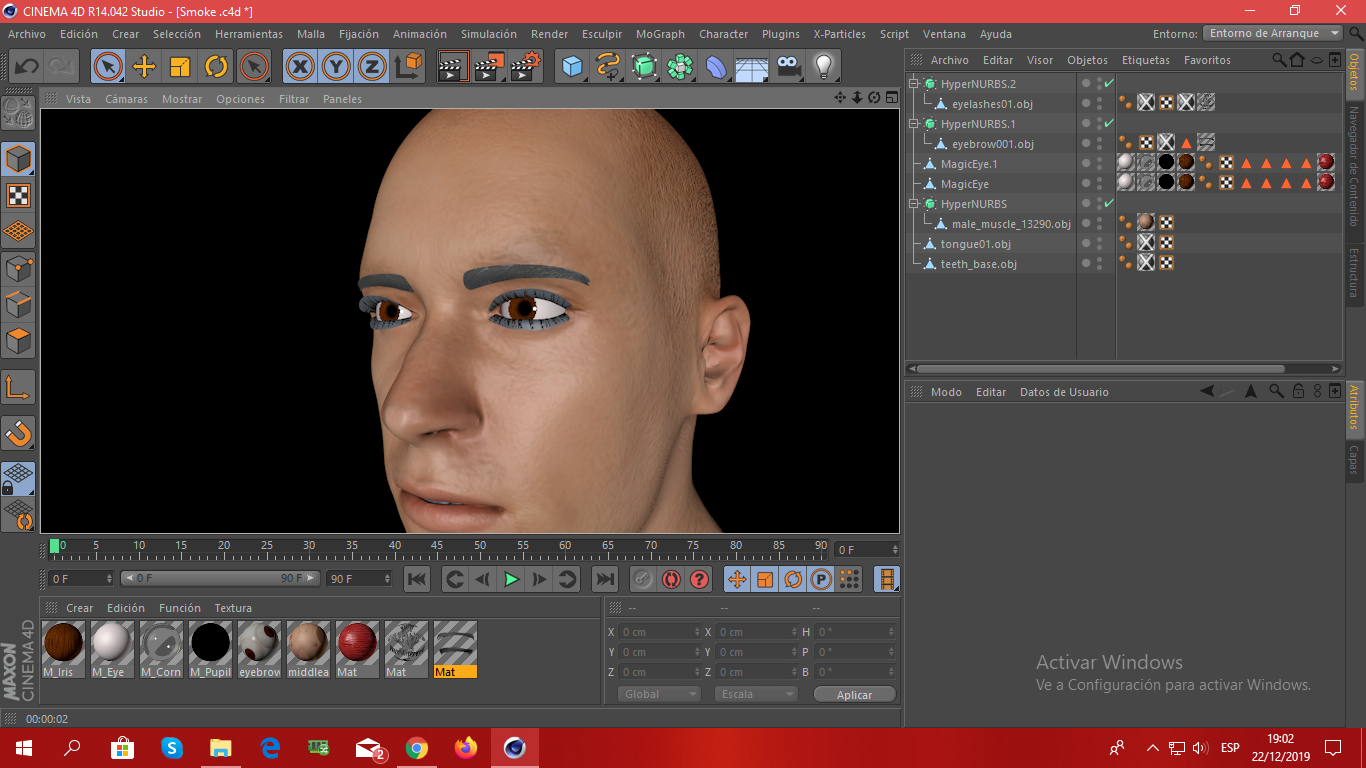The image size is (1366, 768).
Task: Toggle Y-axis lock button
Action: 336,67
